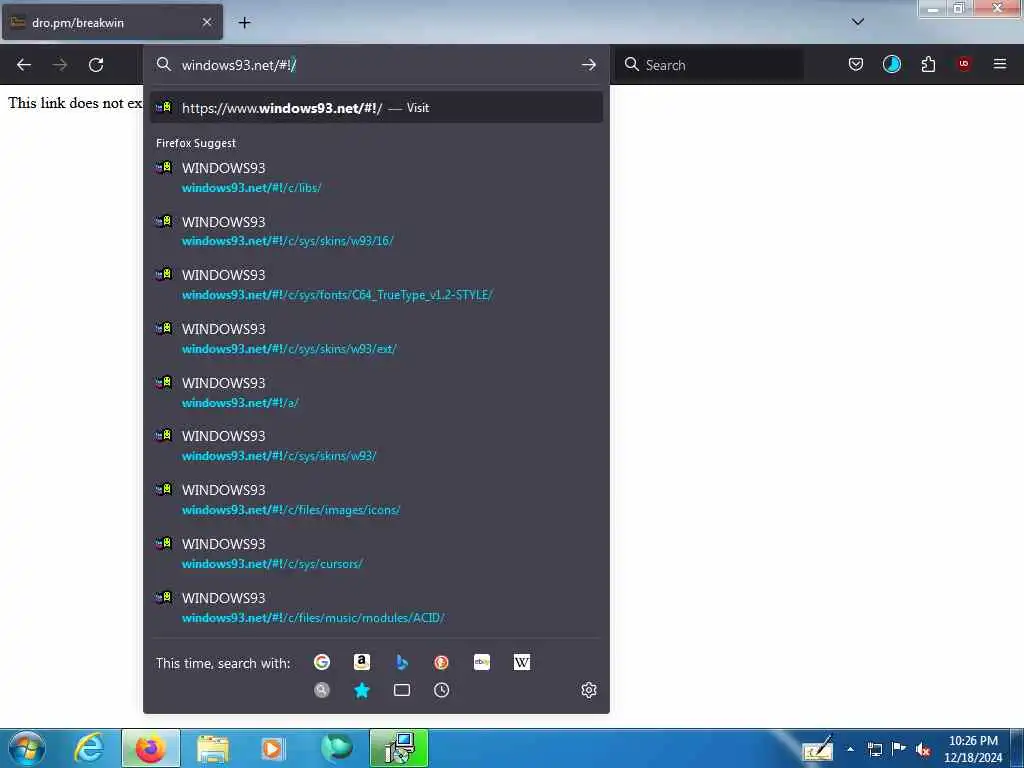Switch to Firefox in the taskbar
The width and height of the screenshot is (1024, 768).
151,748
